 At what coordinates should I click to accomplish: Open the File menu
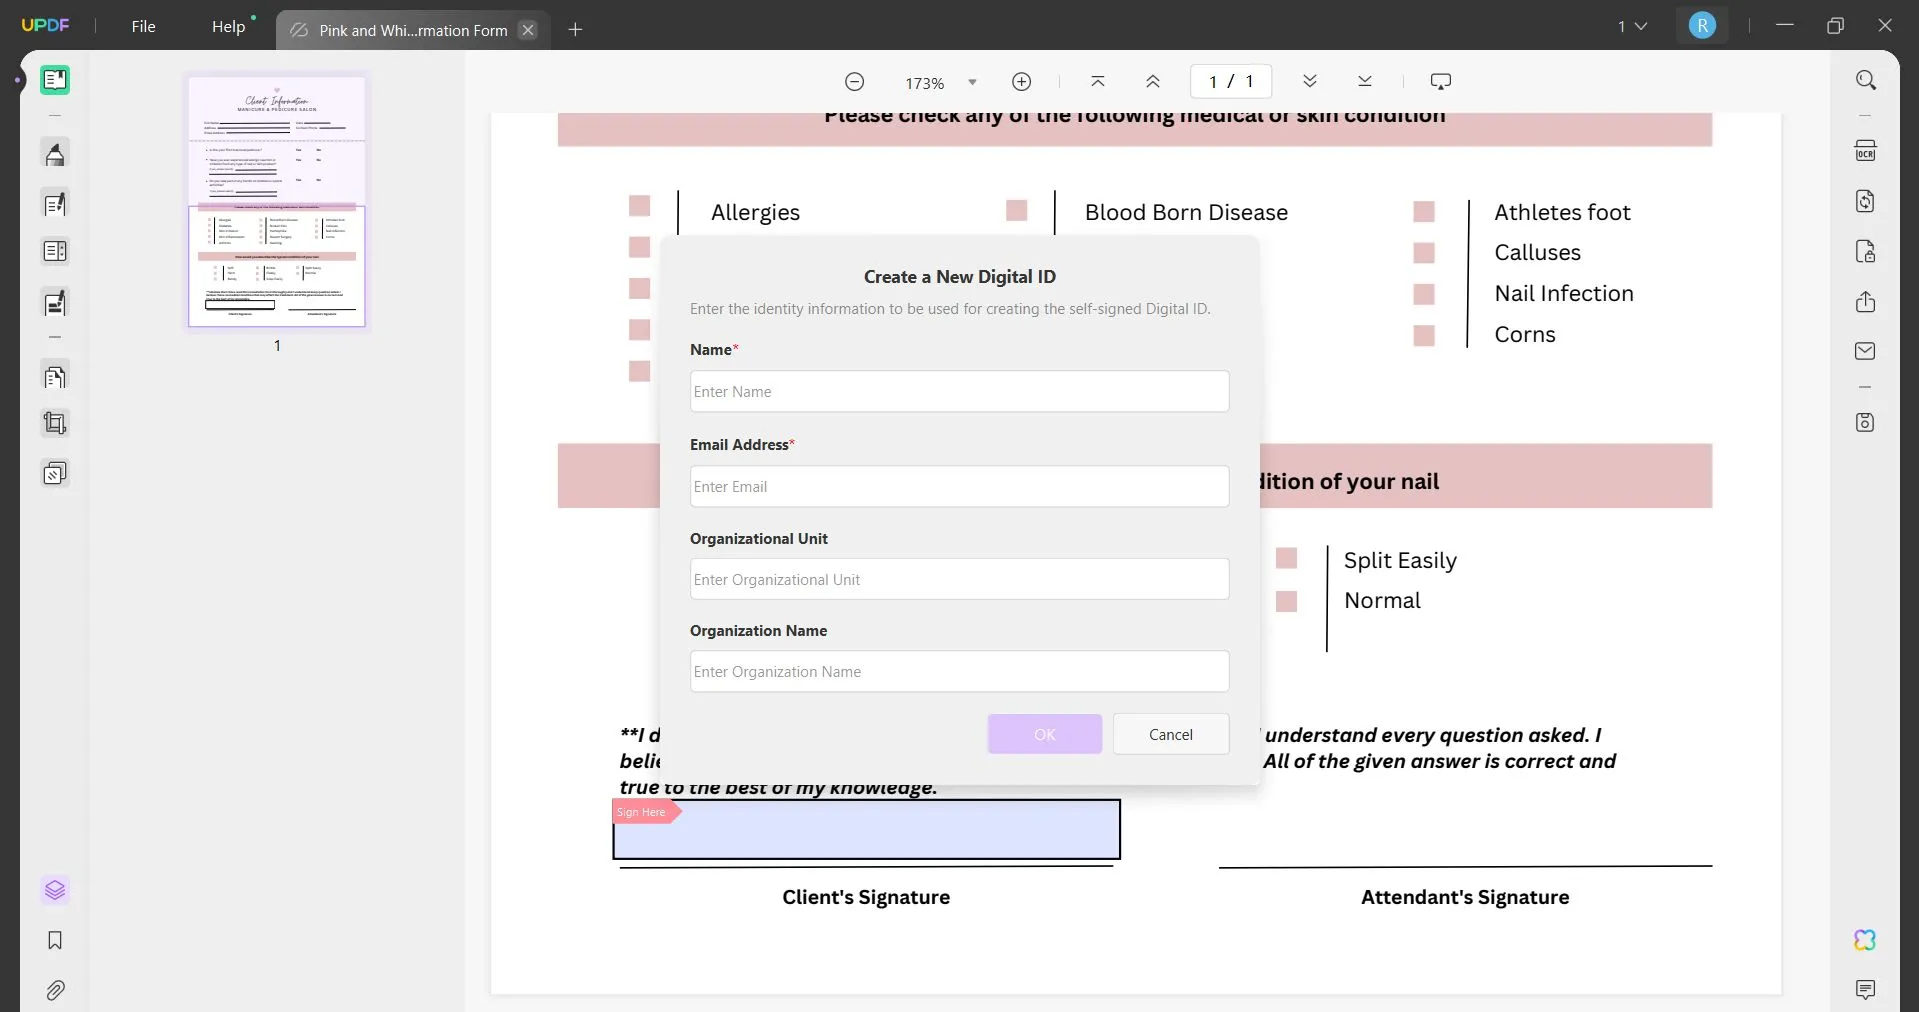coord(143,26)
